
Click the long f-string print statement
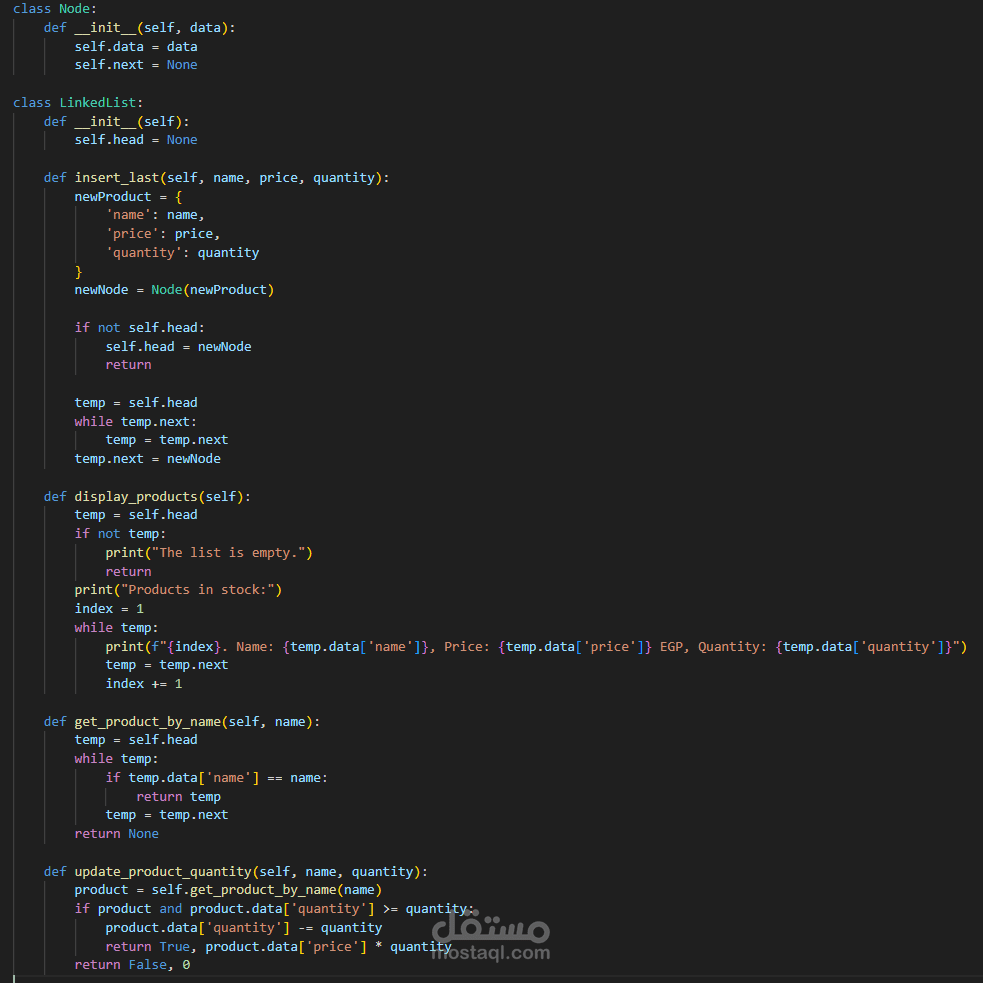536,646
